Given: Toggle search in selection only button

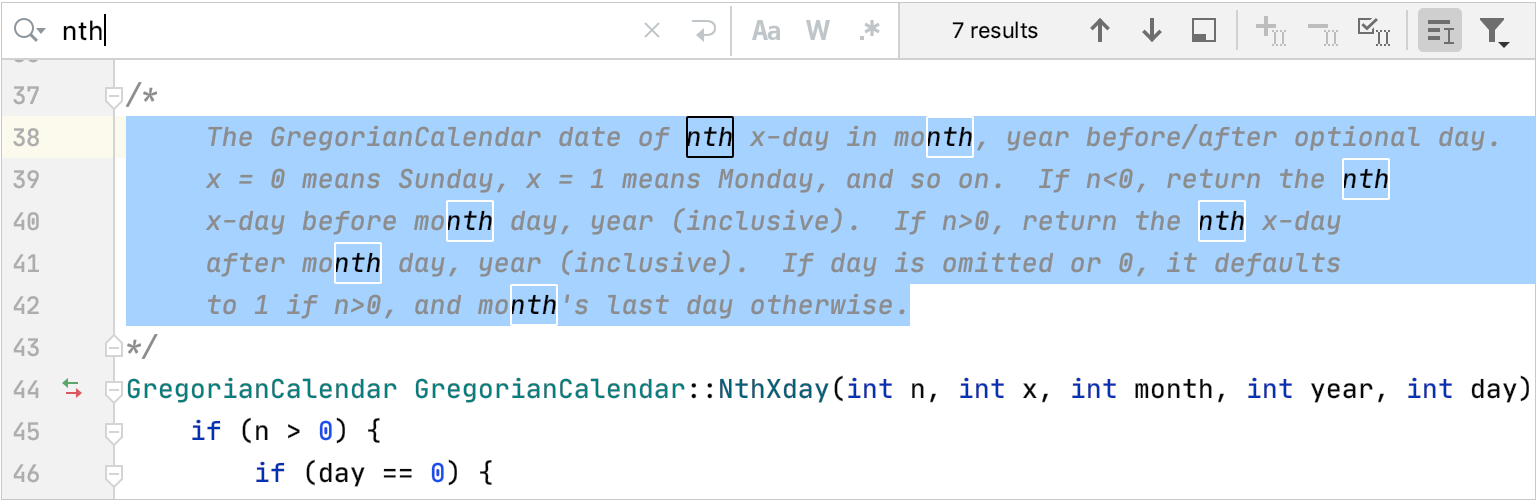Looking at the screenshot, I should [1440, 31].
